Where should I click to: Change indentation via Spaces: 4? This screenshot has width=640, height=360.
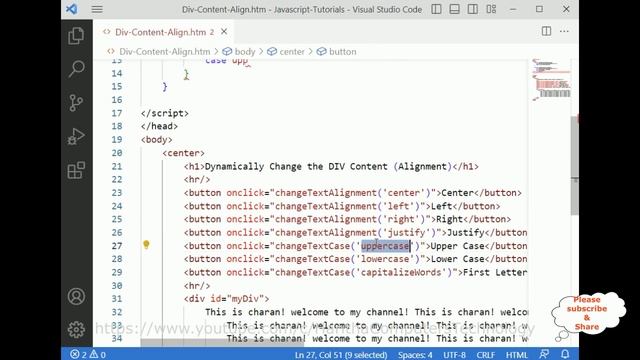pyautogui.click(x=415, y=355)
